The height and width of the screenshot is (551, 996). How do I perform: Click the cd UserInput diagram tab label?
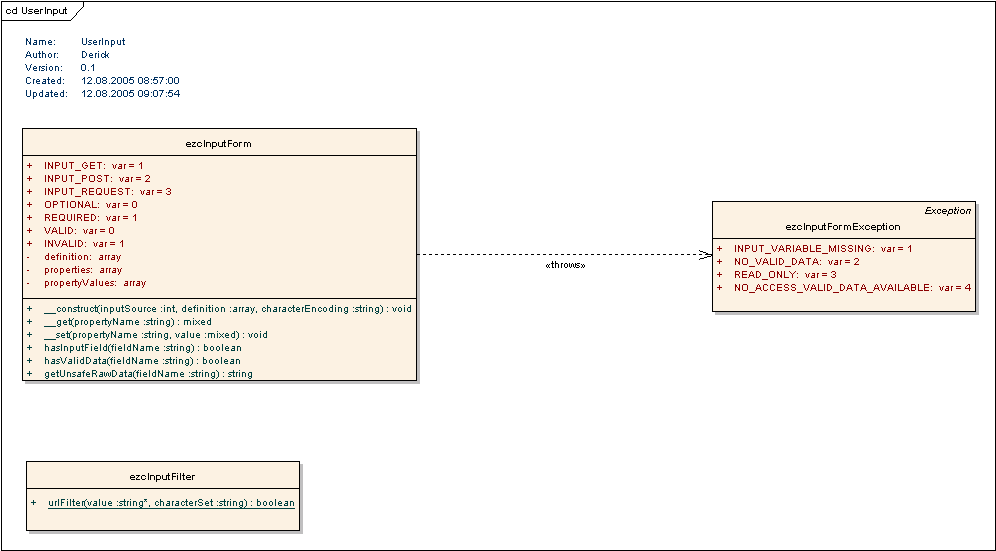(x=38, y=9)
